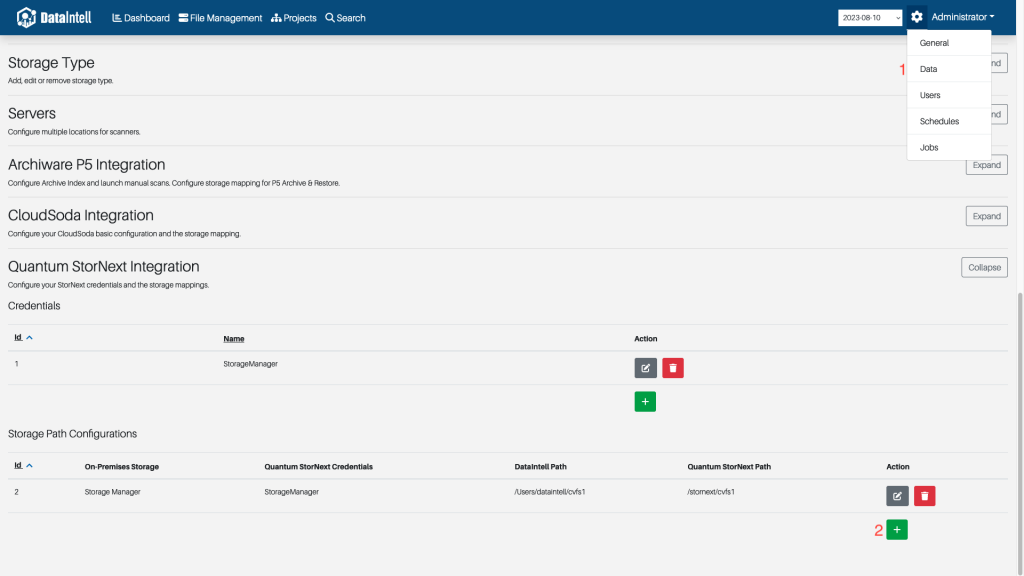
Task: Click StorageManager name in credentials table
Action: pyautogui.click(x=250, y=364)
